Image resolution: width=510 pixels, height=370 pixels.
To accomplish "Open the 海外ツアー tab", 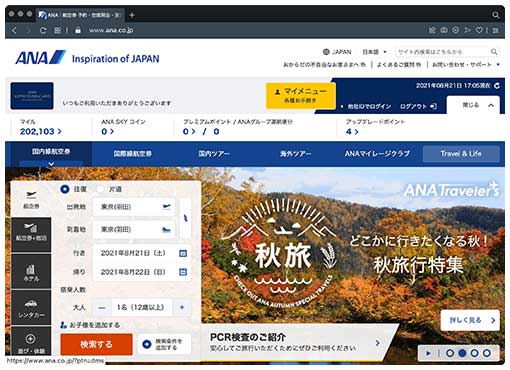I will (x=295, y=154).
